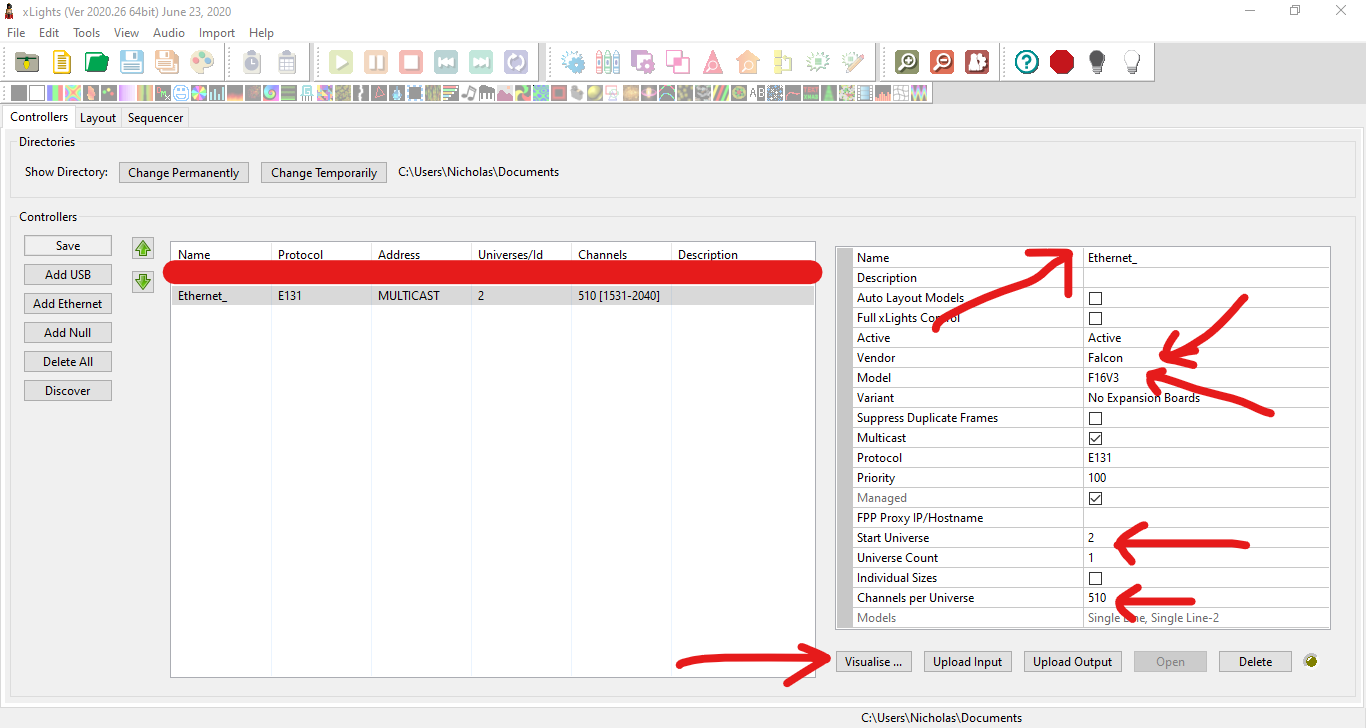
Task: Click the house with magnifier icon
Action: coord(748,62)
